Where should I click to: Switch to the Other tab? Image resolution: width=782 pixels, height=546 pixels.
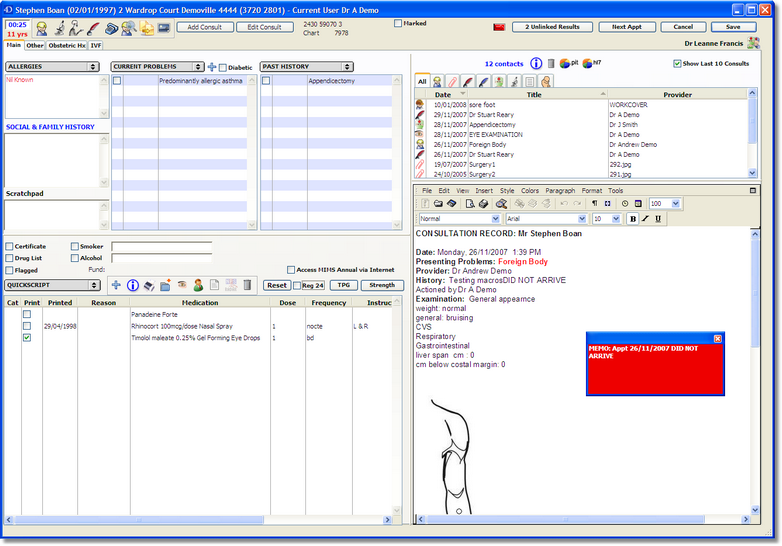35,45
